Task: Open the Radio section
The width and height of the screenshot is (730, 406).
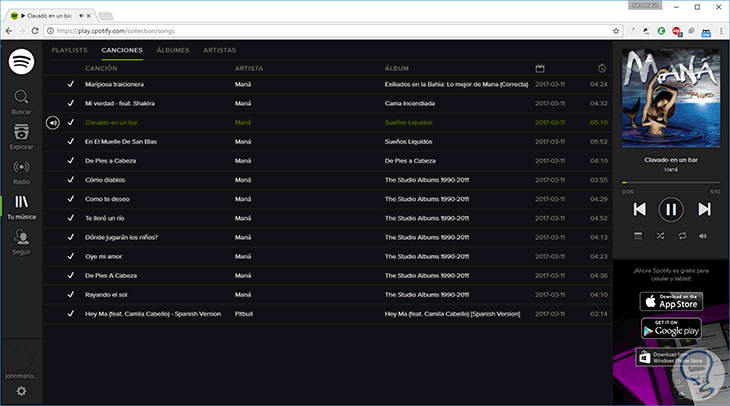Action: click(x=21, y=172)
